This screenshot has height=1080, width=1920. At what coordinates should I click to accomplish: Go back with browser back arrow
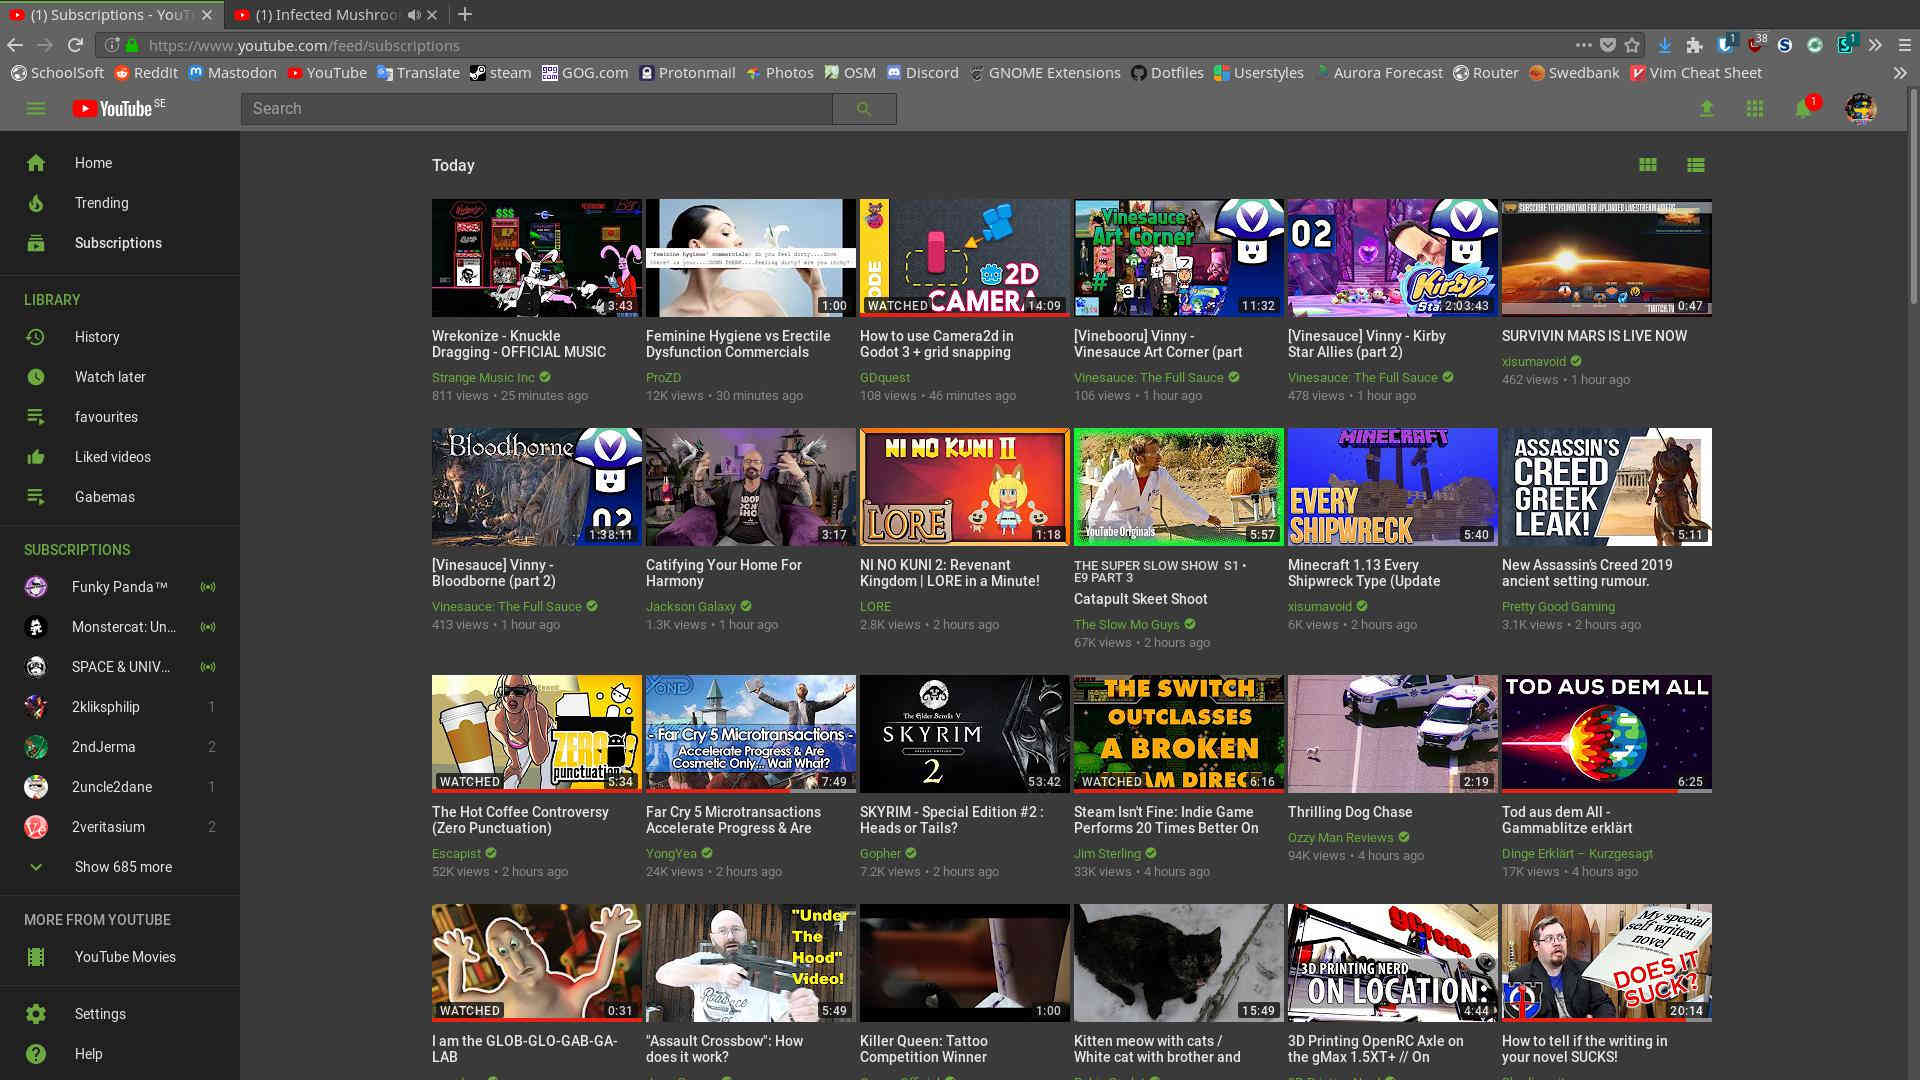[15, 45]
